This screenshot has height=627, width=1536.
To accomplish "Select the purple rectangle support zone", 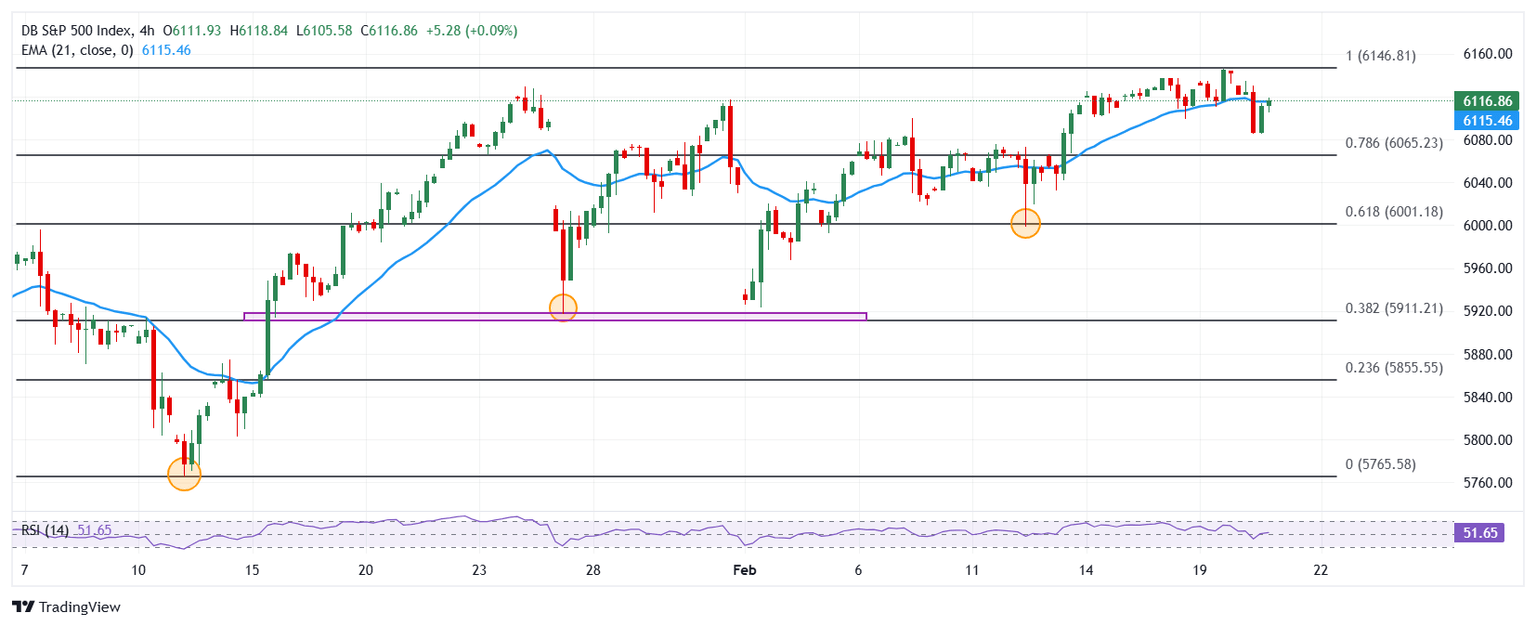I will pos(555,316).
